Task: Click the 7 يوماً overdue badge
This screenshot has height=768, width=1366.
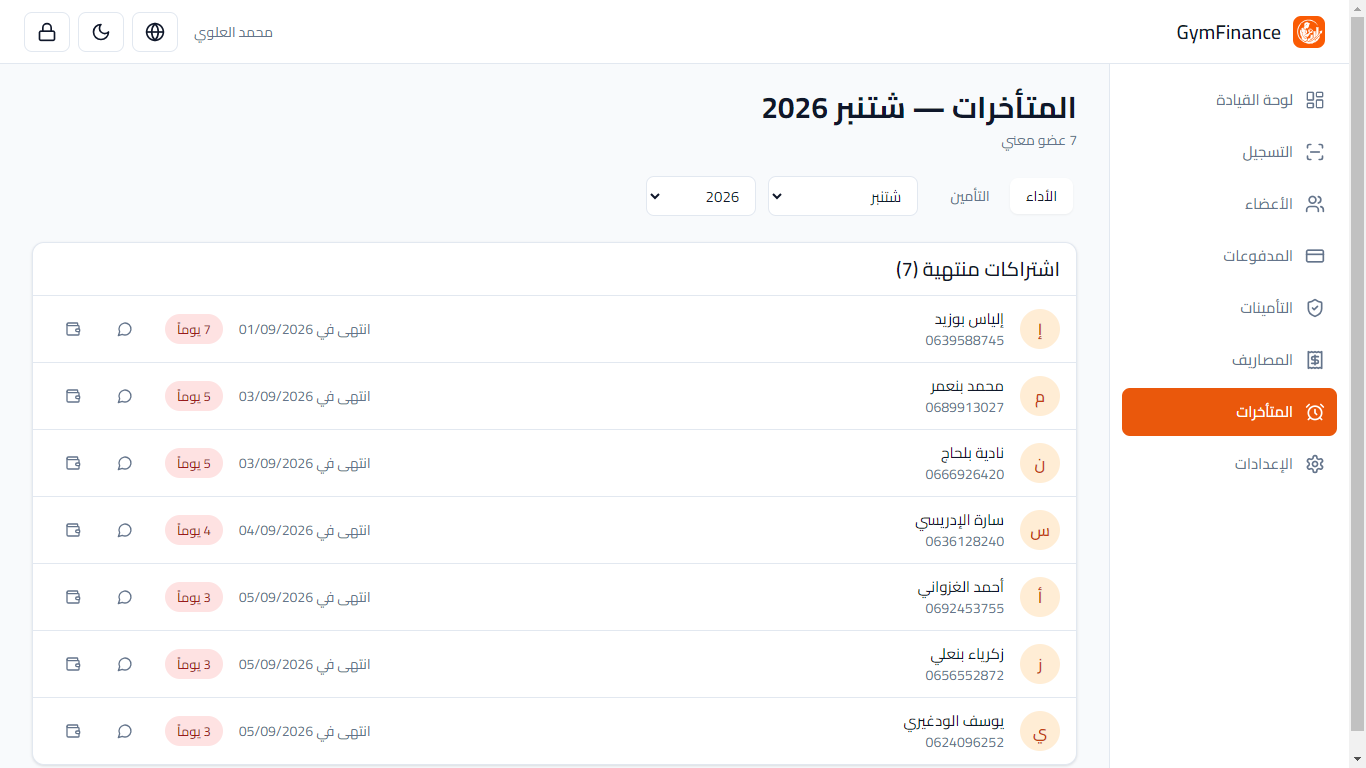Action: pos(194,329)
